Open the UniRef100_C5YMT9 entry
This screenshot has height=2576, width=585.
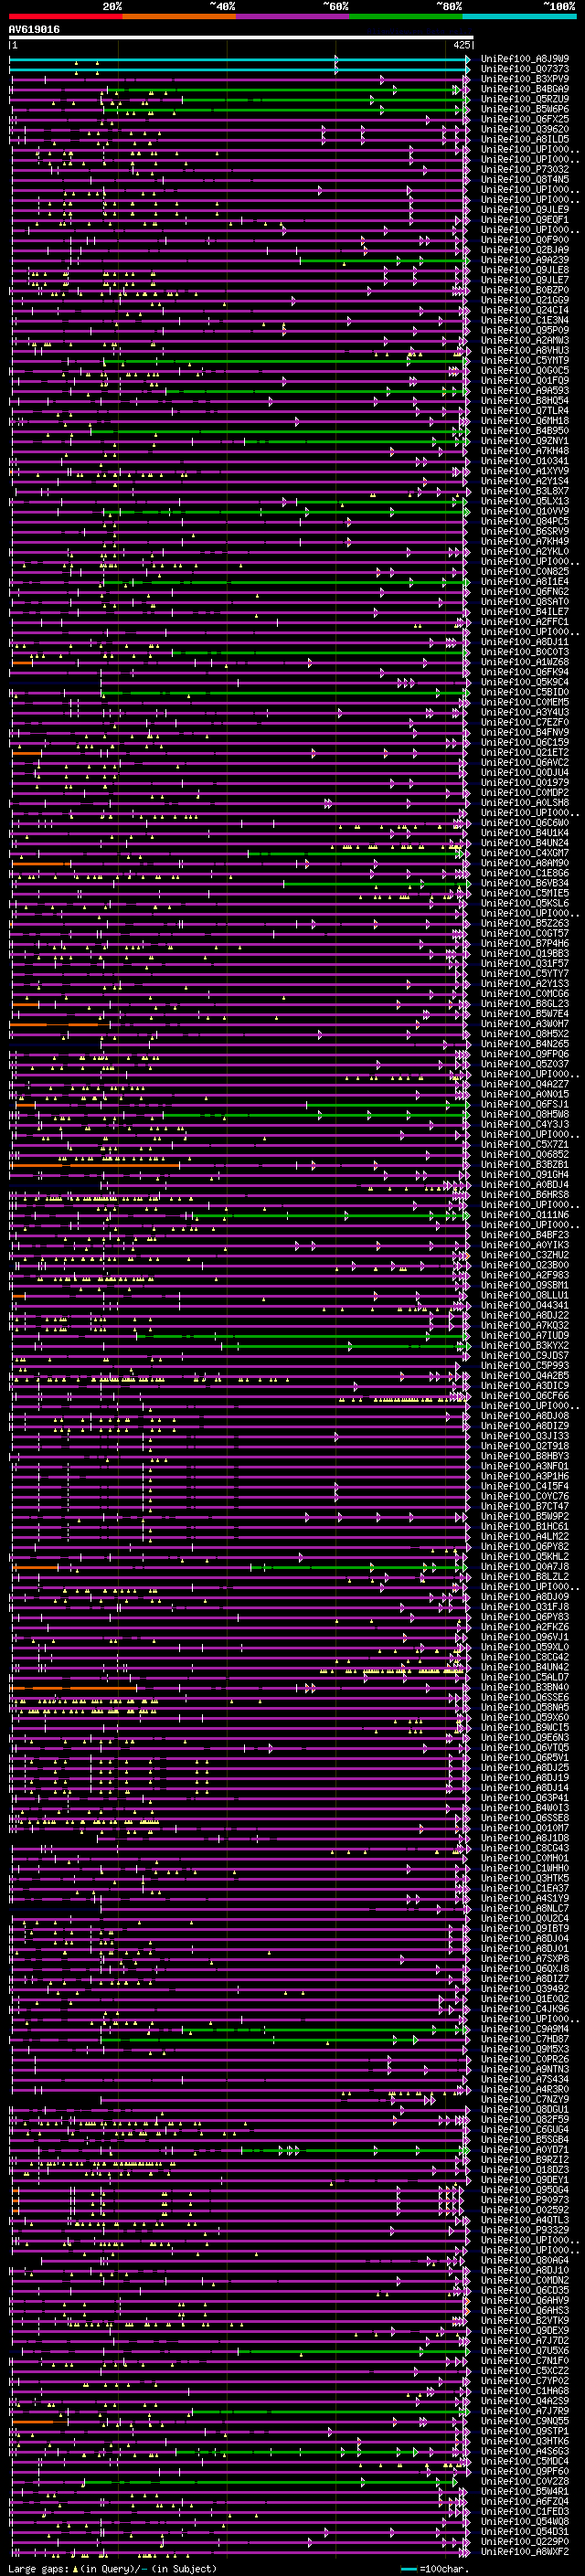(x=525, y=360)
